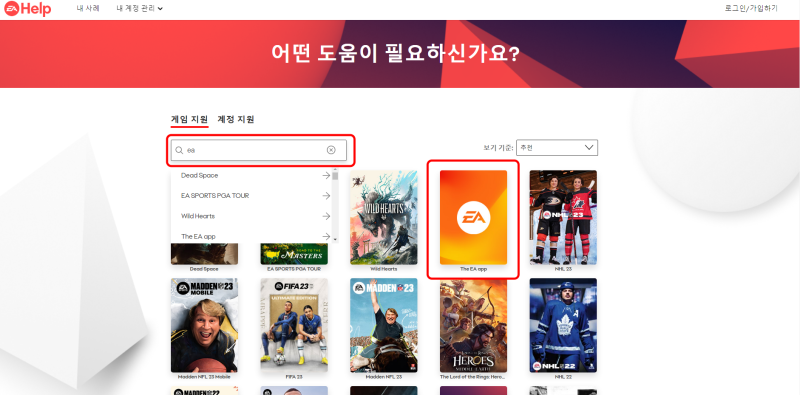Open the Madden NFL 23 cover
This screenshot has height=395, width=800.
384,325
